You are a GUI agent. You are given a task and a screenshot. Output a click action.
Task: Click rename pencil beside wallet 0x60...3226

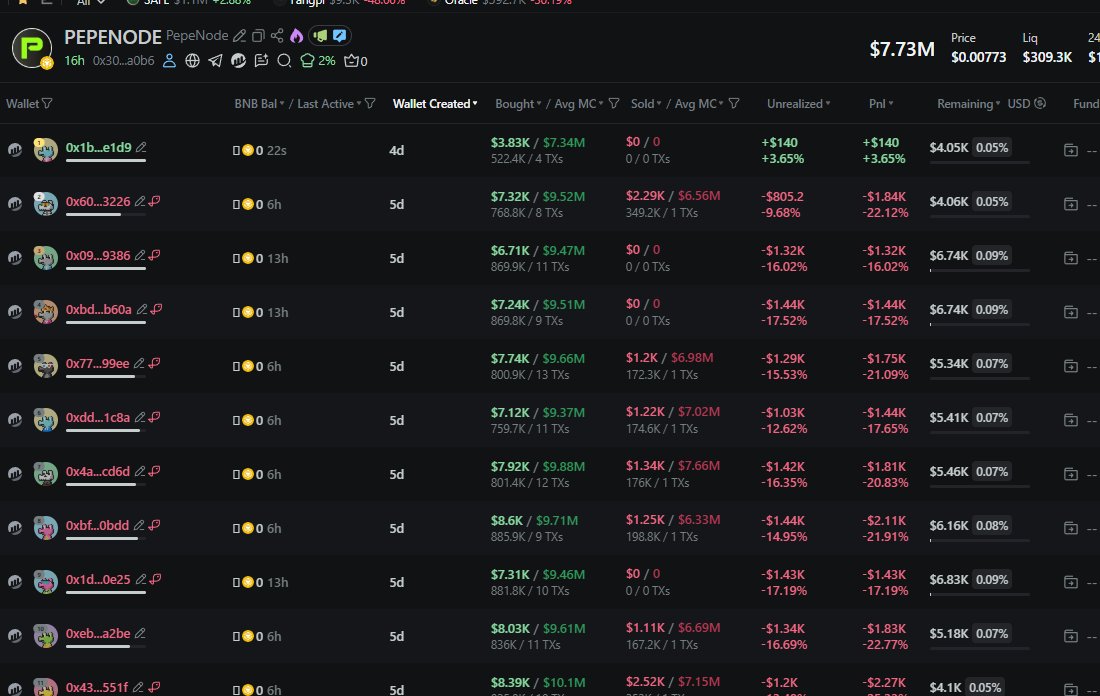(141, 202)
